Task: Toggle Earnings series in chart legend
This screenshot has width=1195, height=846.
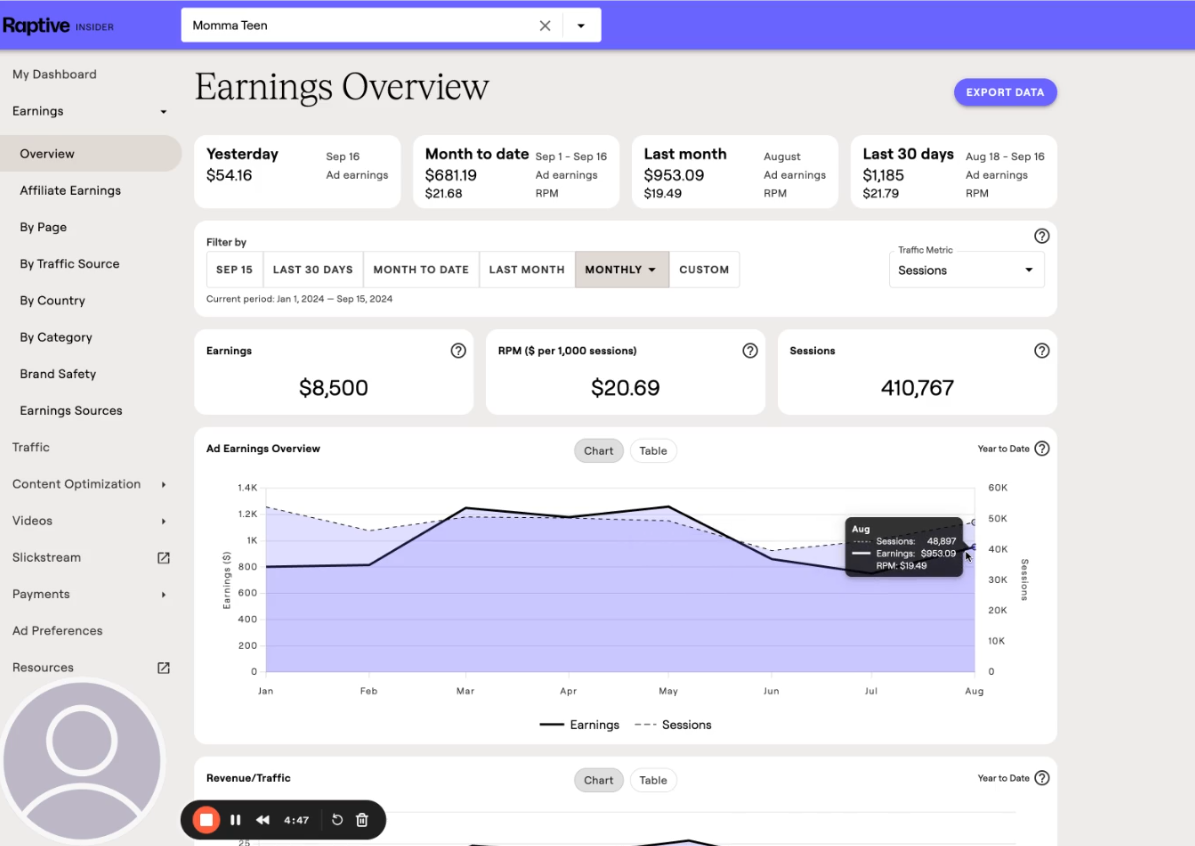Action: (x=579, y=725)
